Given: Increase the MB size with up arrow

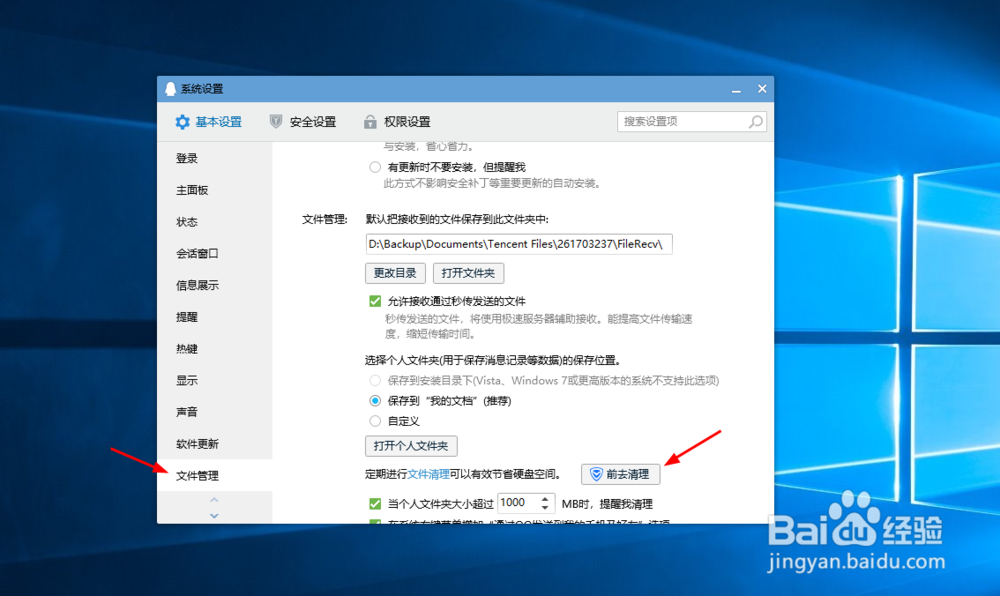Looking at the screenshot, I should coord(545,498).
